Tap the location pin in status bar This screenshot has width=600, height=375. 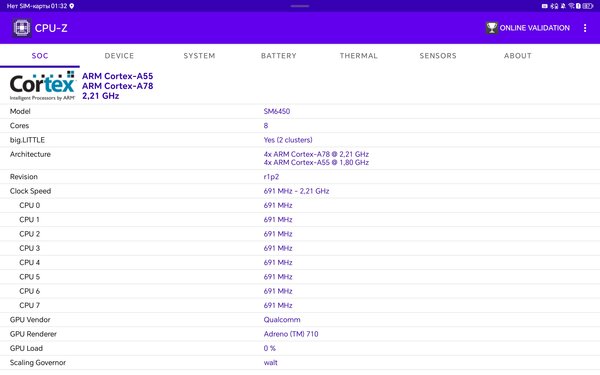(x=72, y=6)
